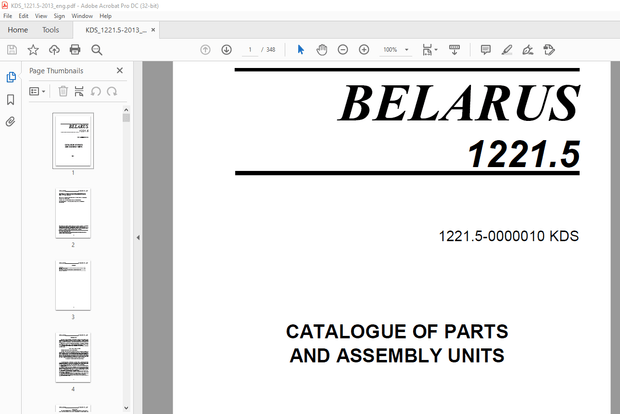Screen dimensions: 620x414
Task: Click the thumbnails panel scrollbar thumb
Action: 126,118
